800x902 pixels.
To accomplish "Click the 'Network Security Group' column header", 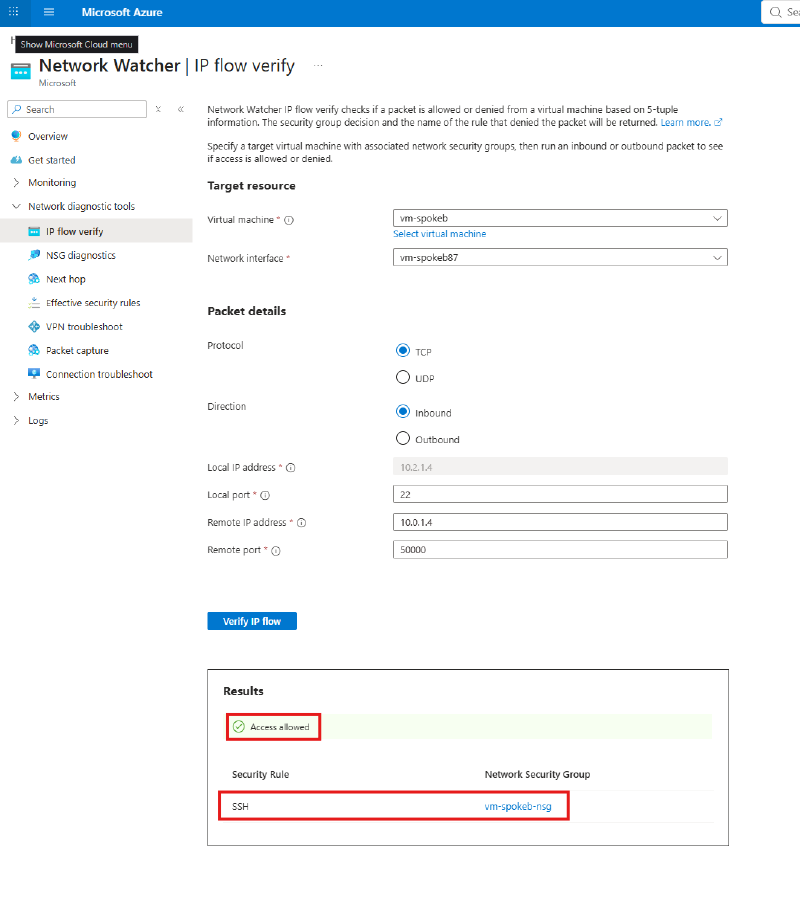I will click(537, 774).
